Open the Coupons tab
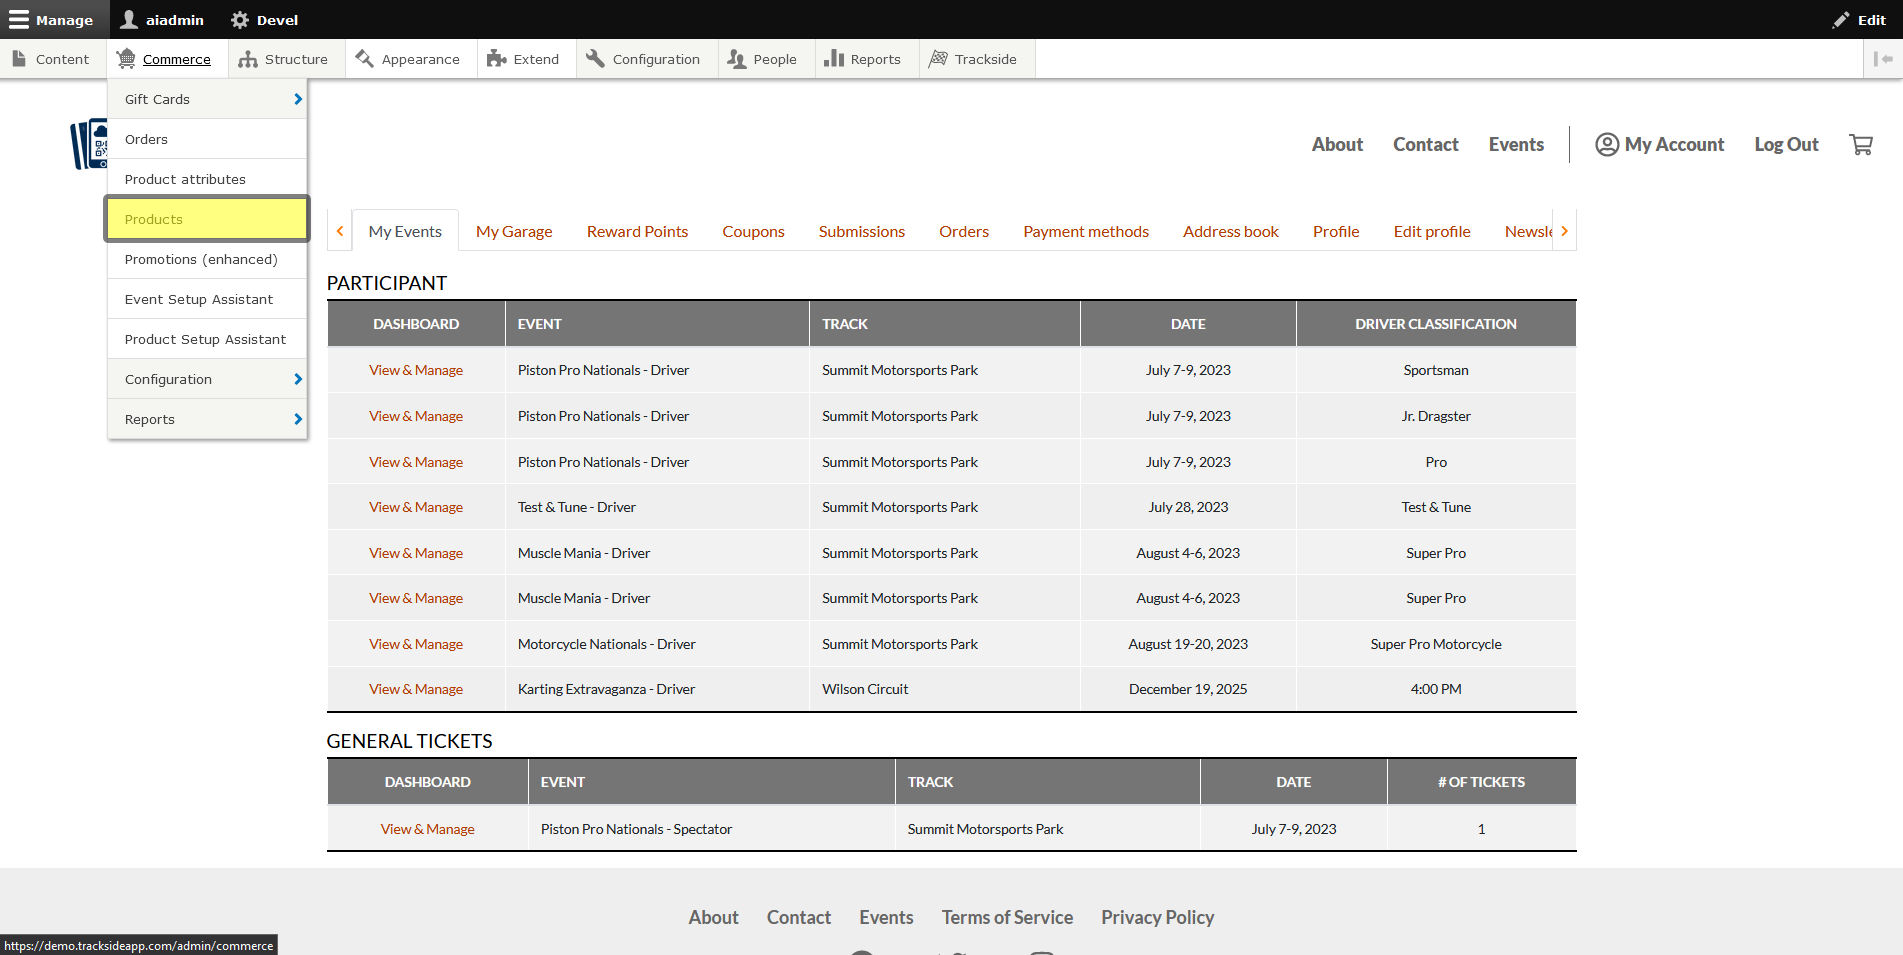1903x955 pixels. (753, 231)
